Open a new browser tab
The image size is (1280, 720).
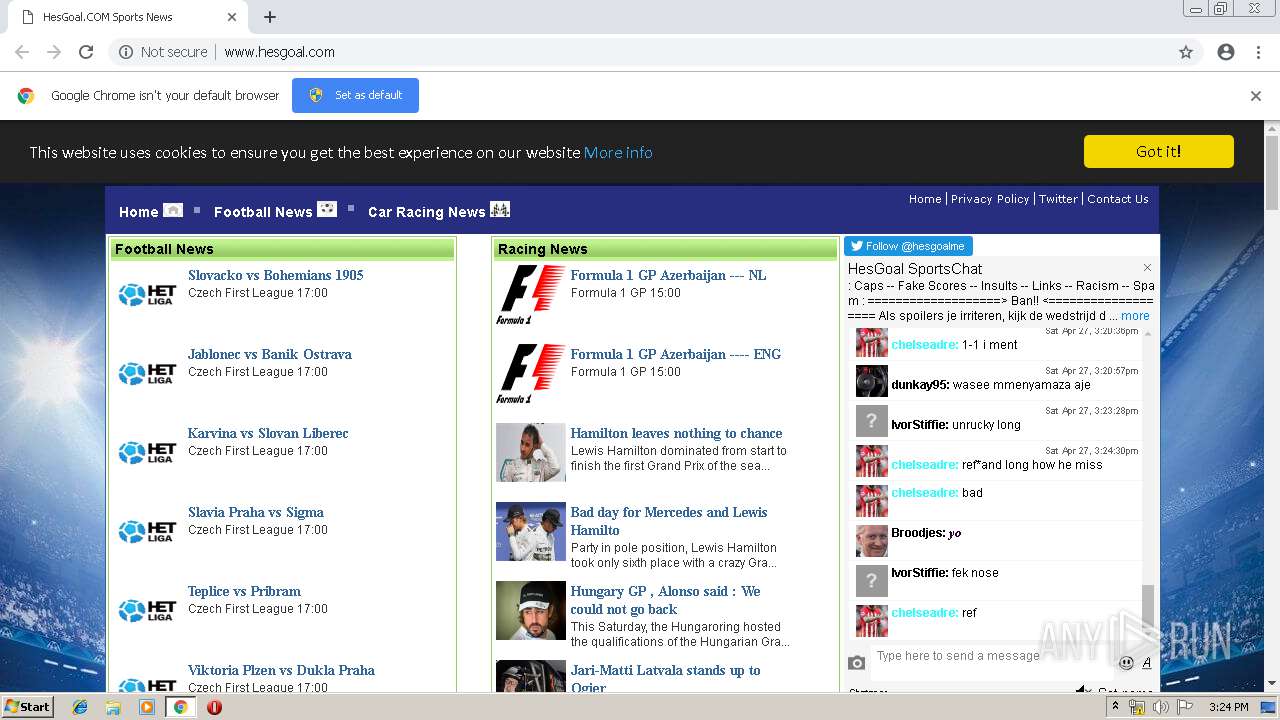pos(270,17)
